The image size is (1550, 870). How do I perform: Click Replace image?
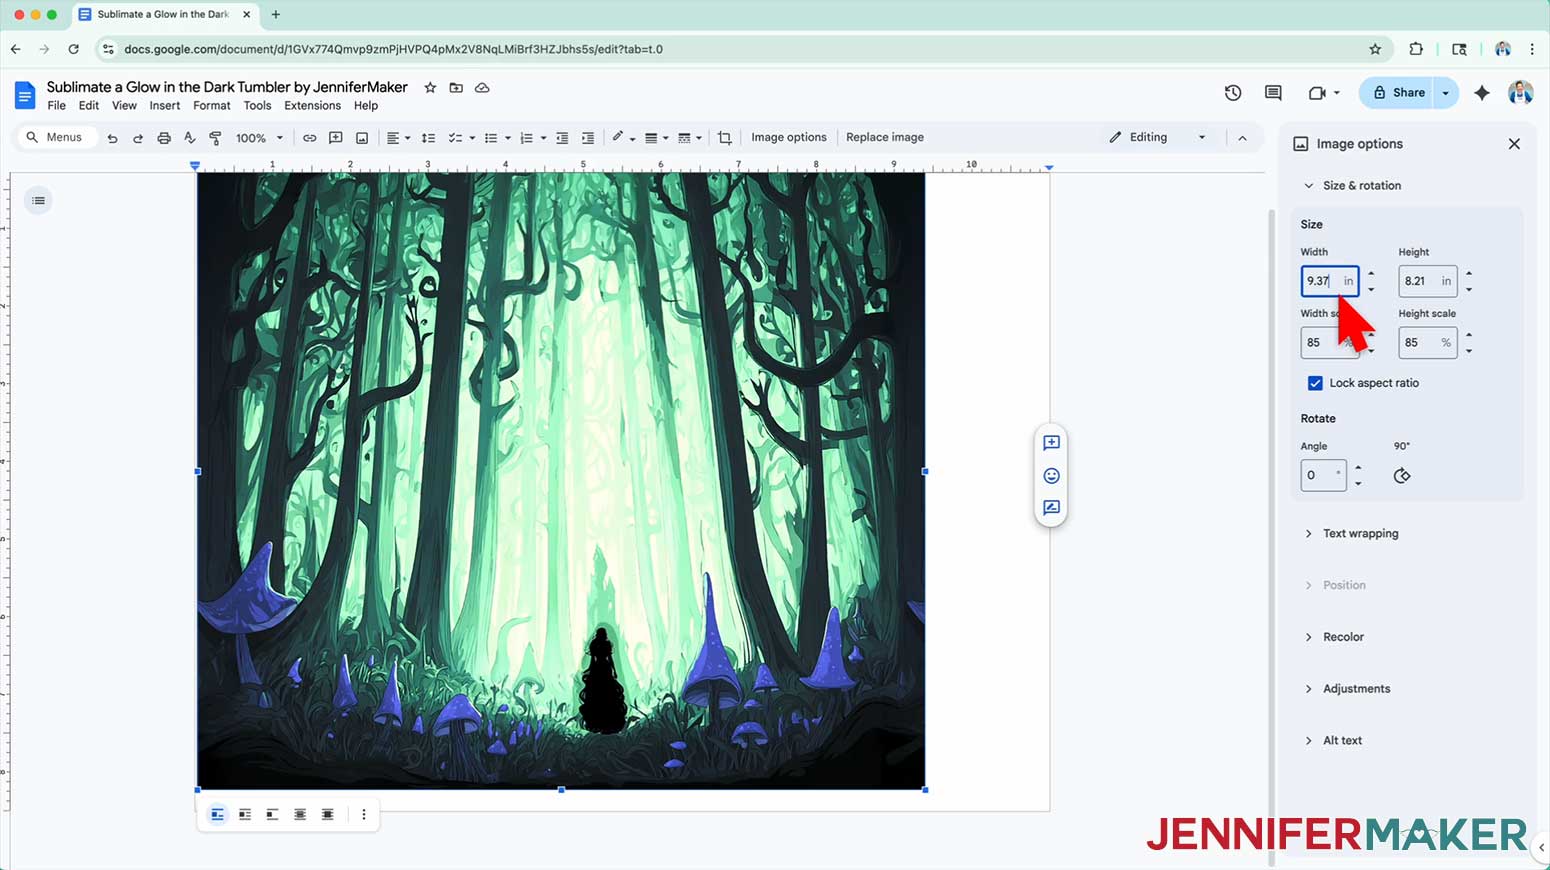coord(885,138)
